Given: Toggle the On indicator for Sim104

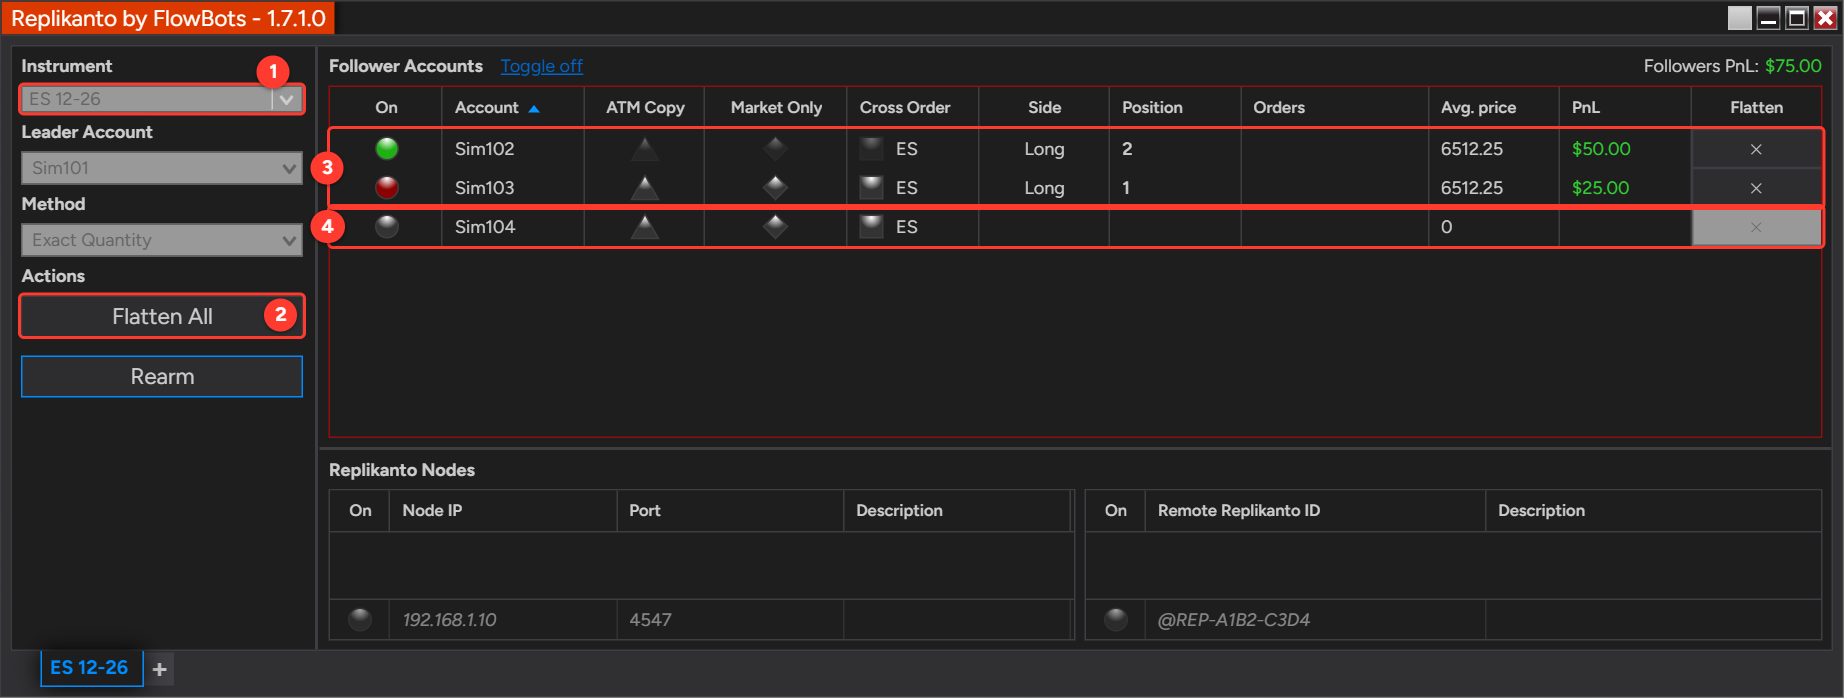Looking at the screenshot, I should pos(386,226).
